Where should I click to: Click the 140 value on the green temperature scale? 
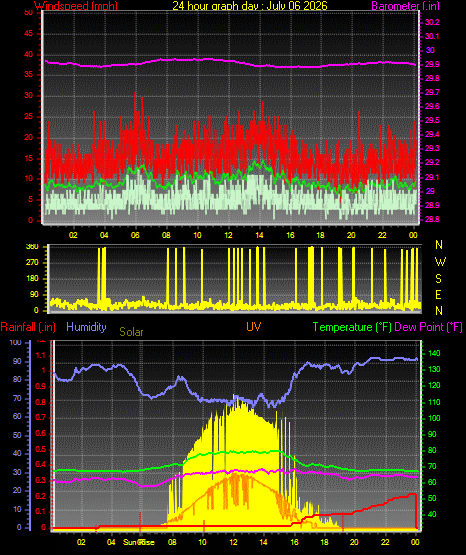tap(434, 353)
